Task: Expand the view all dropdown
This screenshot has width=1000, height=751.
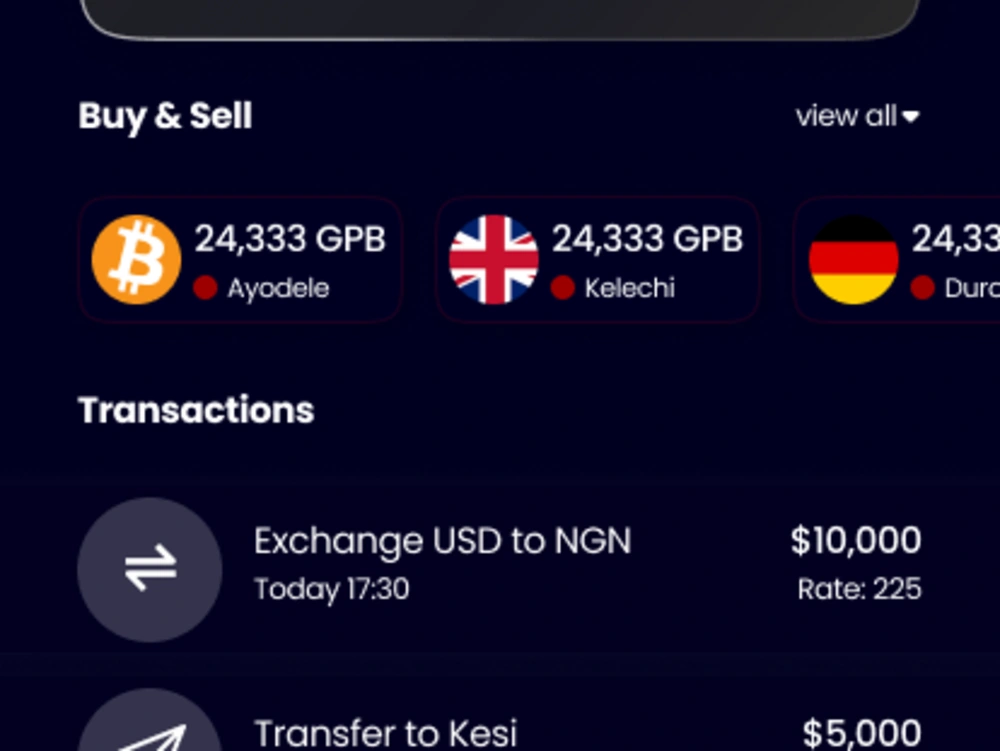Action: [858, 116]
